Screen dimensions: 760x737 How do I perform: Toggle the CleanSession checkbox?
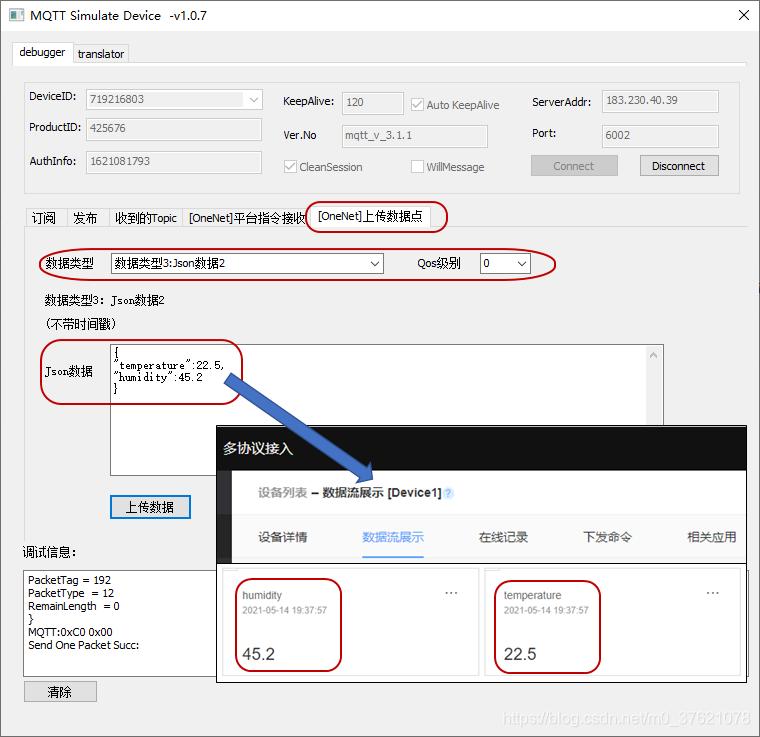290,167
